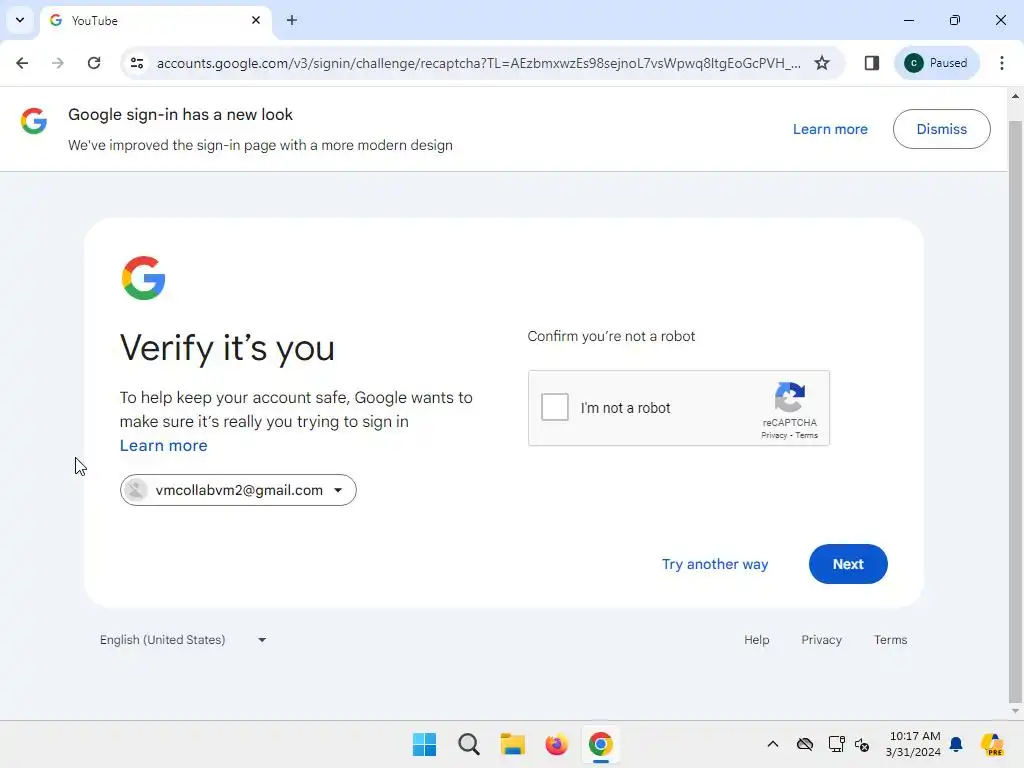Expand the vmcollabvm2@gmail.com account selector
1024x768 pixels.
238,490
